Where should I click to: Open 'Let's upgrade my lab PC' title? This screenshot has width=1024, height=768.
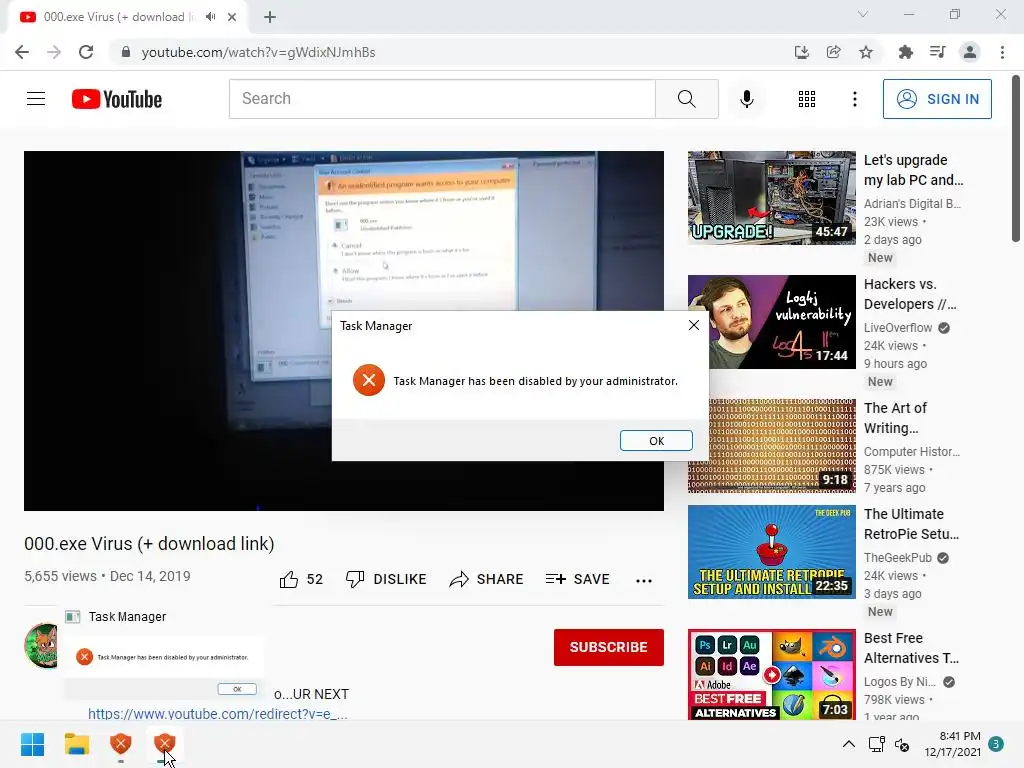[913, 170]
